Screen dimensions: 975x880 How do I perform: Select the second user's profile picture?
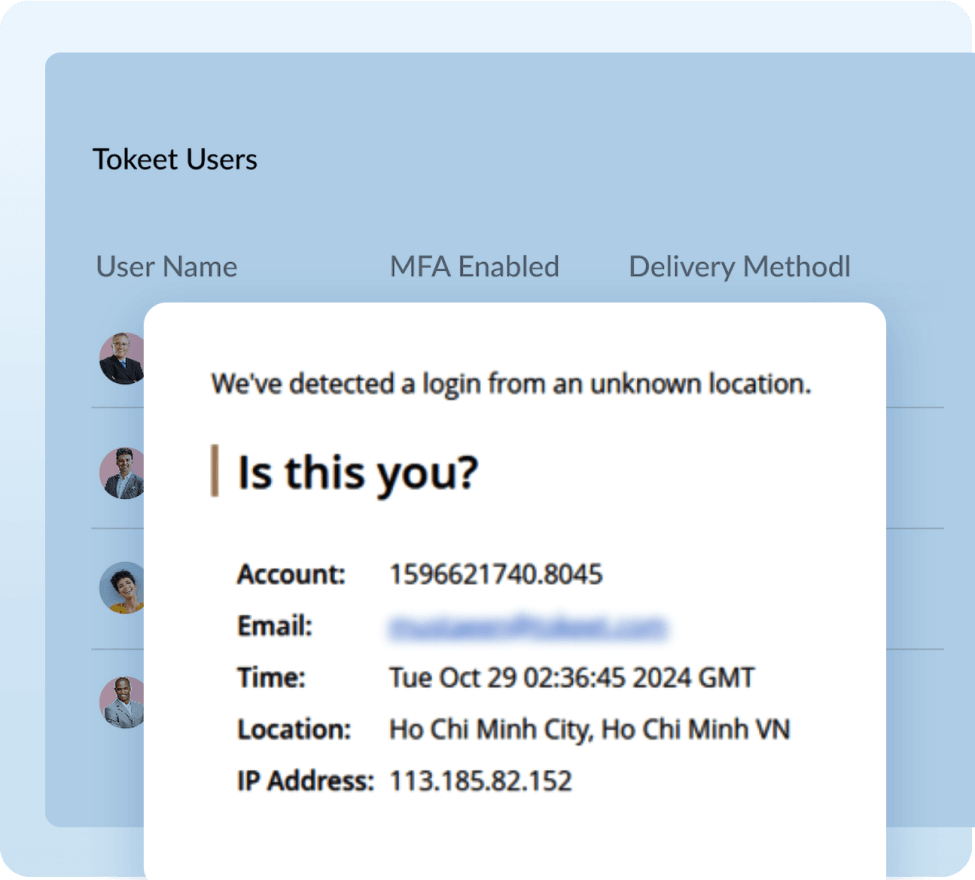click(121, 472)
